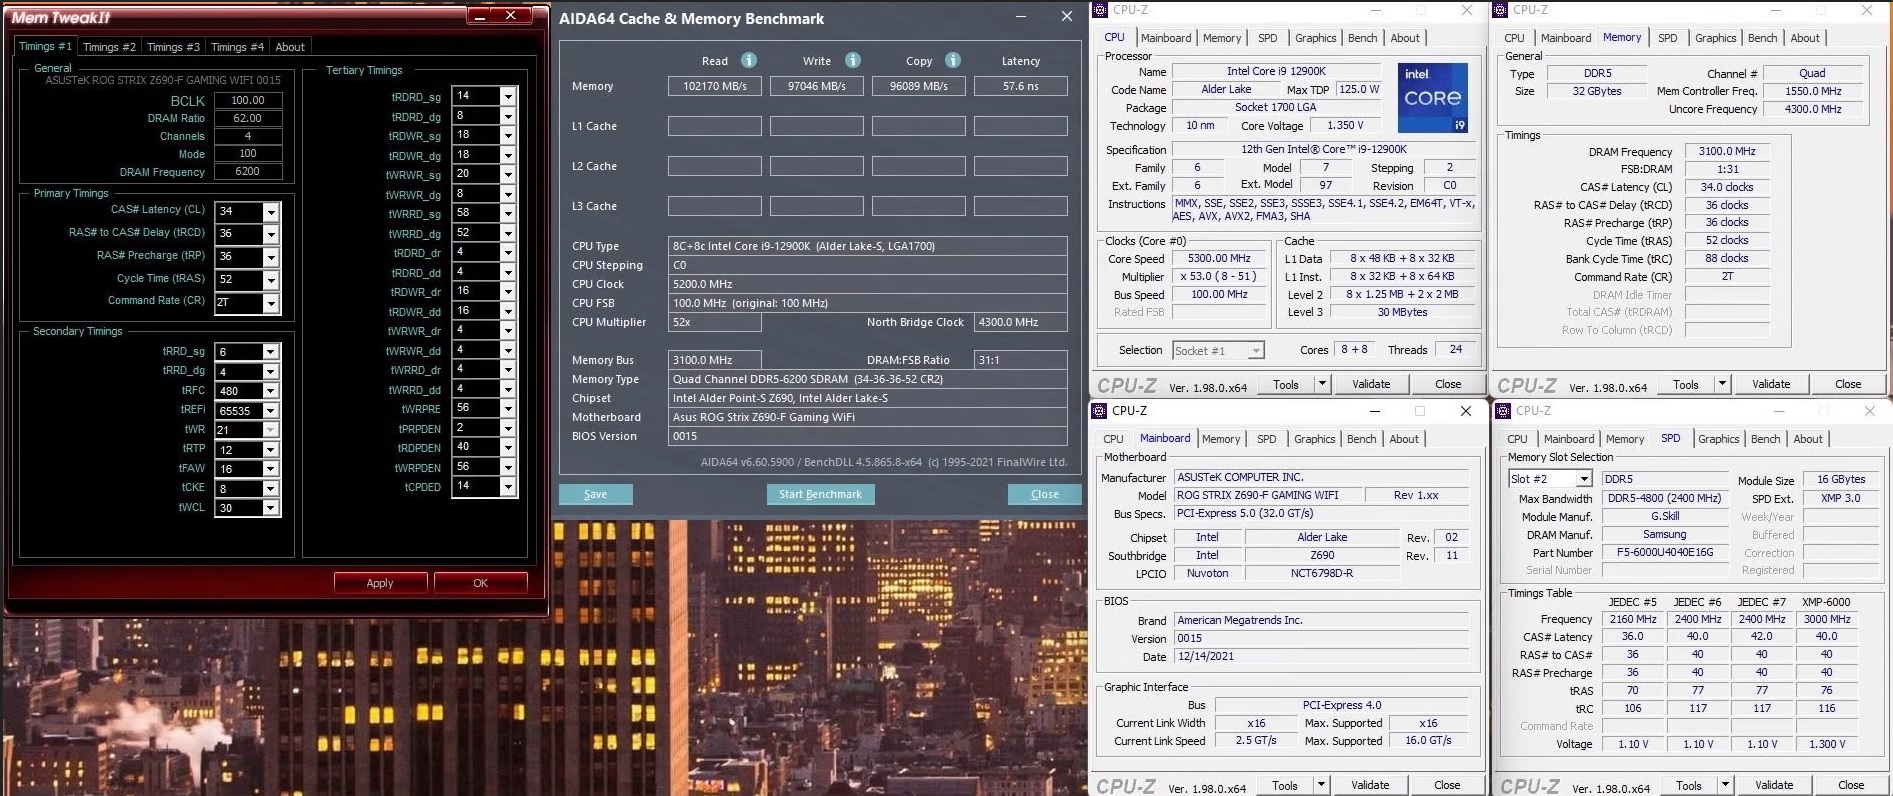
Task: Open the Command Rate (CR) dropdown in Mem TweakIt
Action: 271,303
